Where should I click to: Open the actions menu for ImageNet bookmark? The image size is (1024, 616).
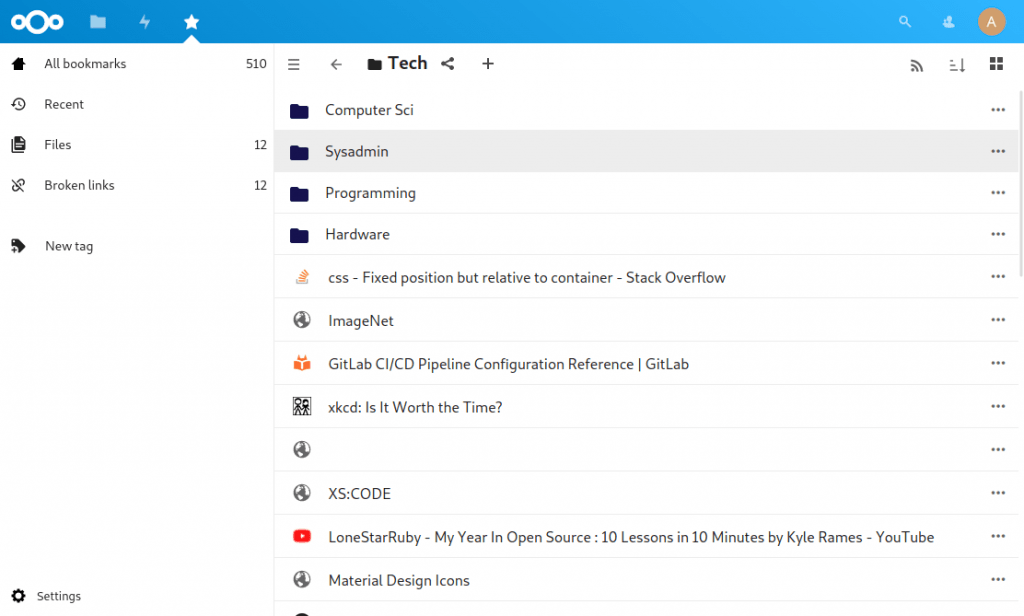(997, 320)
